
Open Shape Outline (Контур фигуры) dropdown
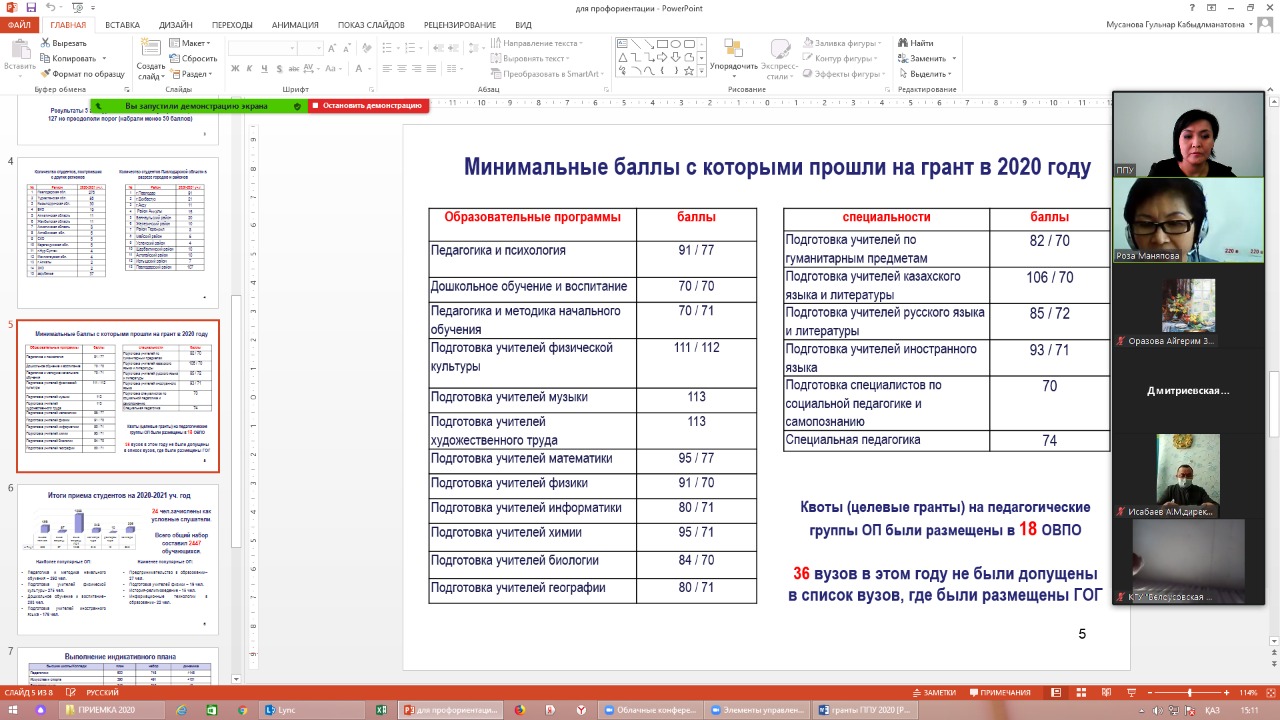841,58
